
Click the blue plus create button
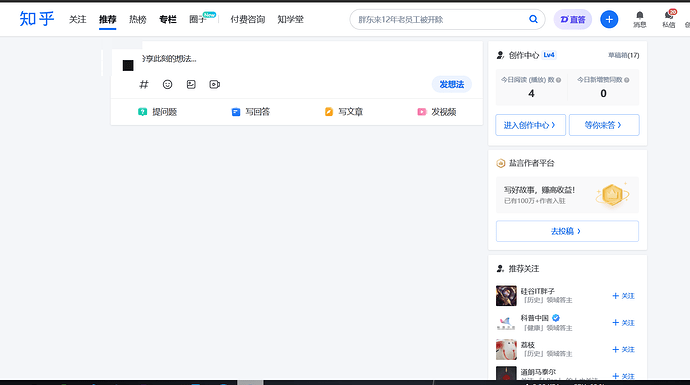click(609, 19)
